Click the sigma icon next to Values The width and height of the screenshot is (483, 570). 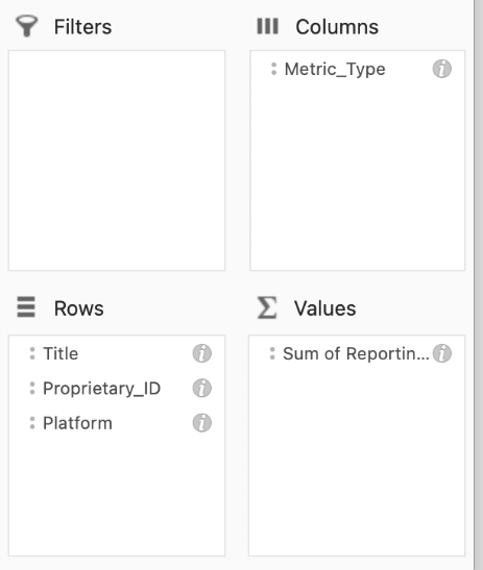267,308
